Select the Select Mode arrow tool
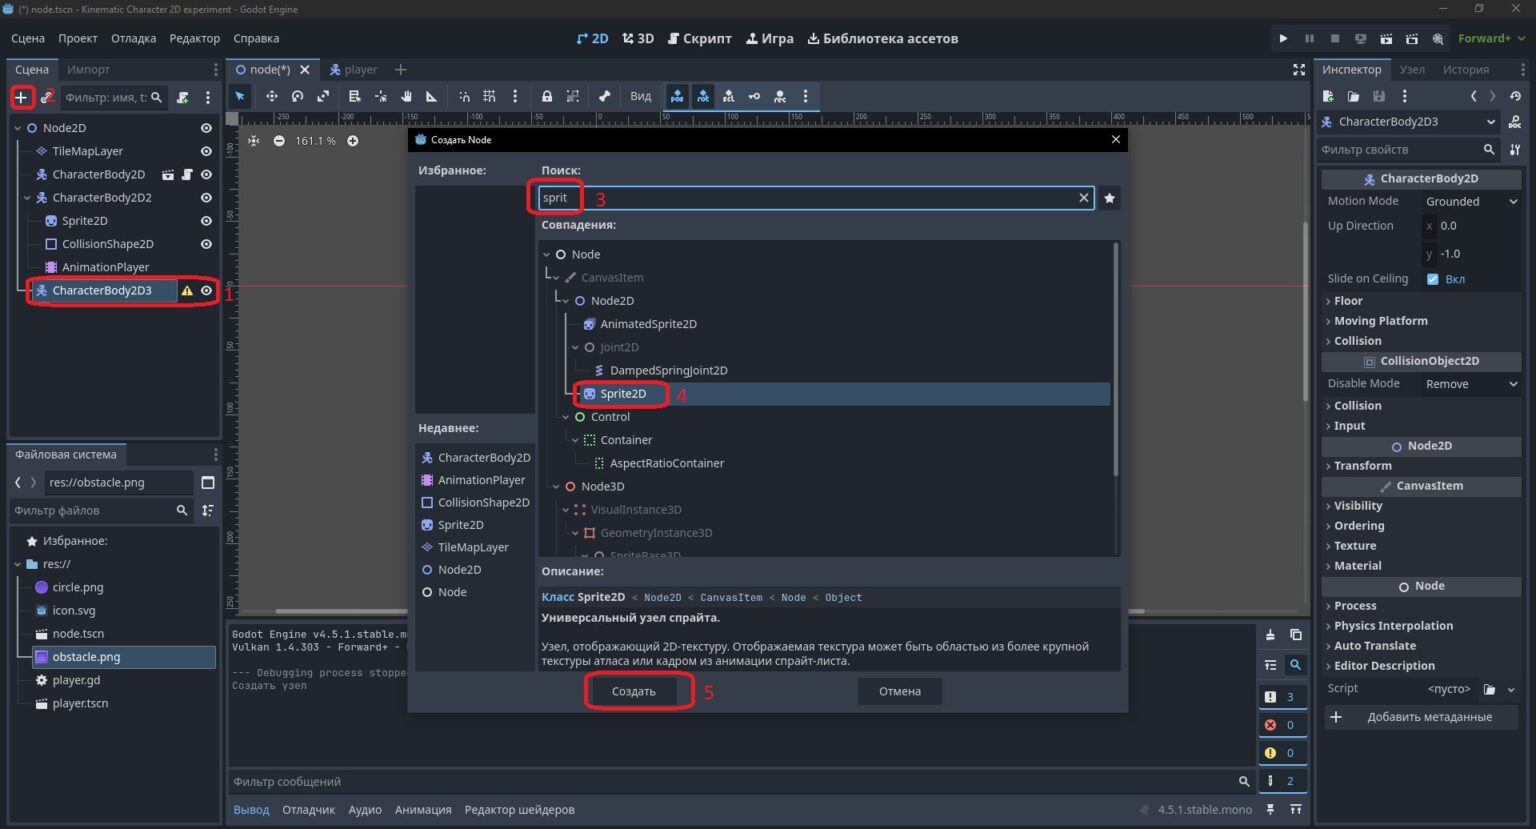The image size is (1536, 829). click(x=240, y=96)
